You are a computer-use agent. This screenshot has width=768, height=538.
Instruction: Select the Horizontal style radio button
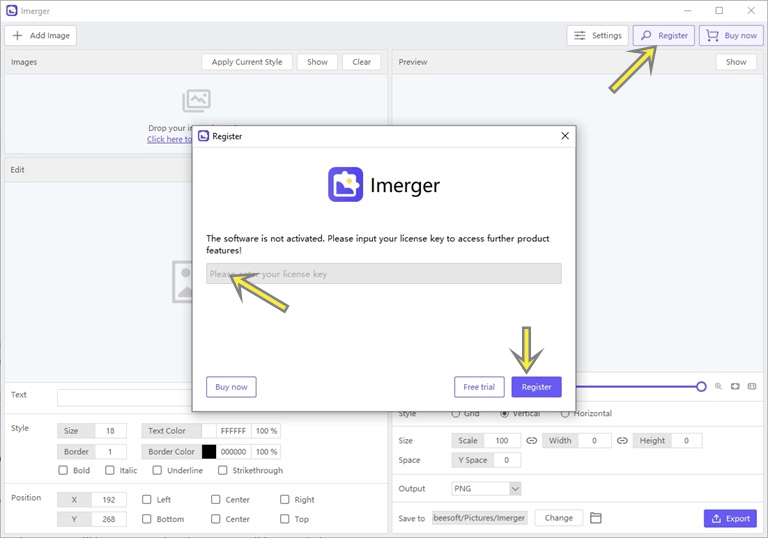coord(565,414)
